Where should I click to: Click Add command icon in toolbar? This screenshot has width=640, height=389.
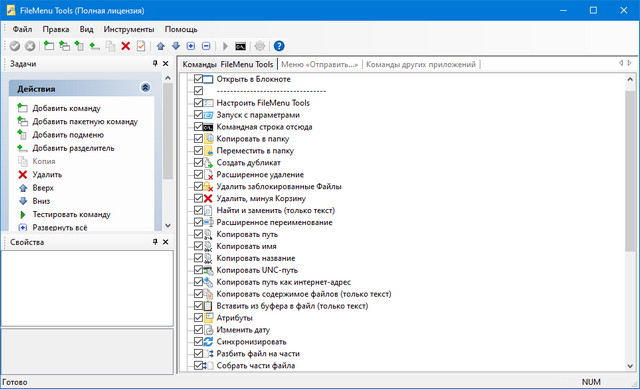[49, 46]
